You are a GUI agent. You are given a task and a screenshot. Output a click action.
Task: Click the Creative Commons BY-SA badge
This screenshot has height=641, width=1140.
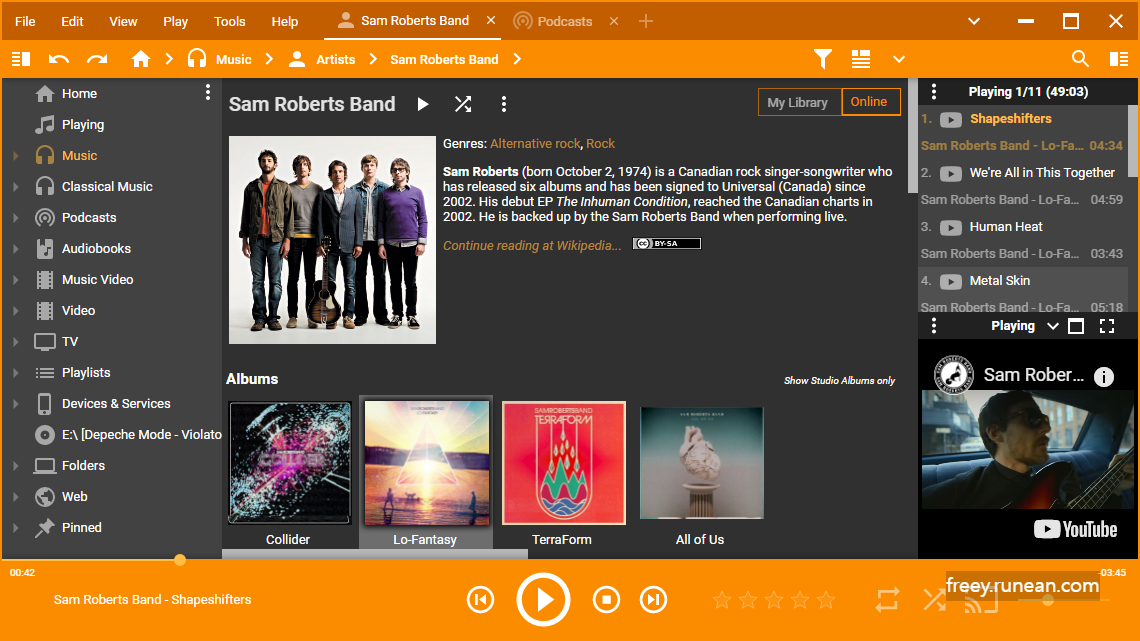[667, 243]
